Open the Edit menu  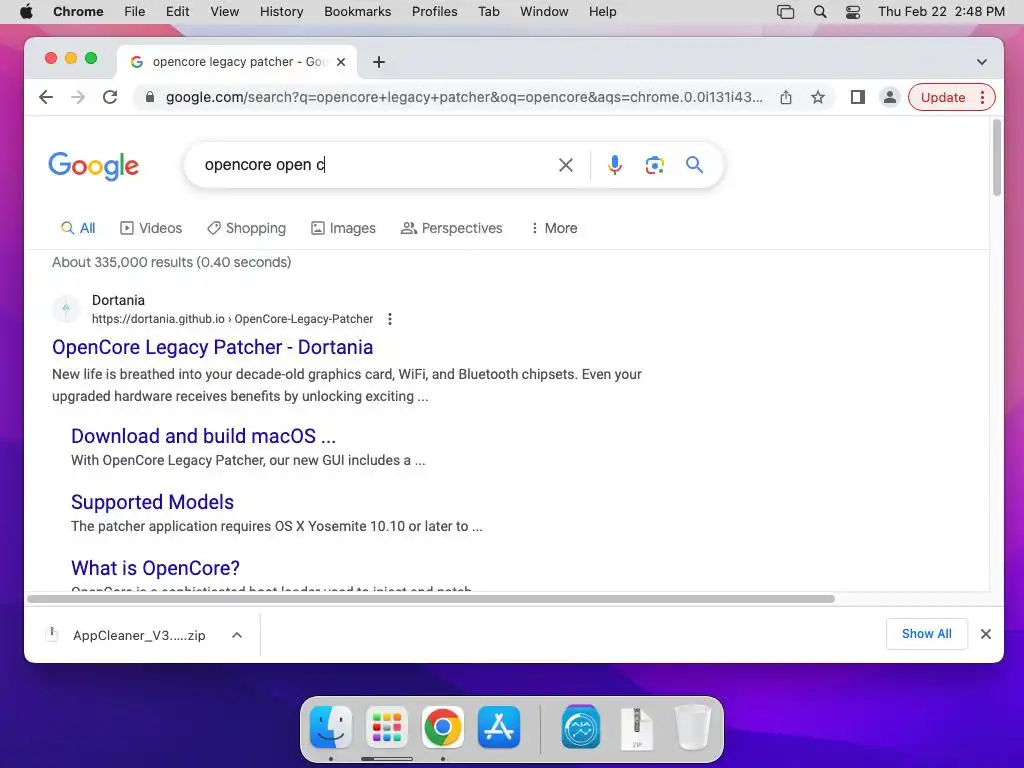click(177, 12)
